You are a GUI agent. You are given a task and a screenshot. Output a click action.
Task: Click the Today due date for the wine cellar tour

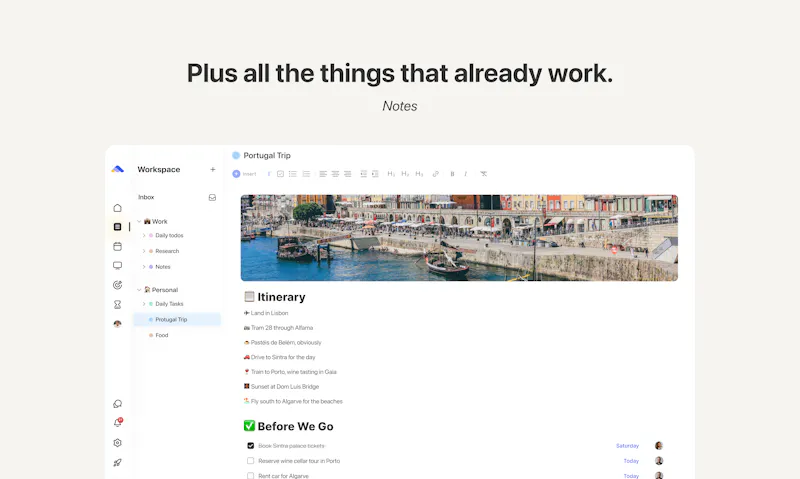[x=631, y=461]
